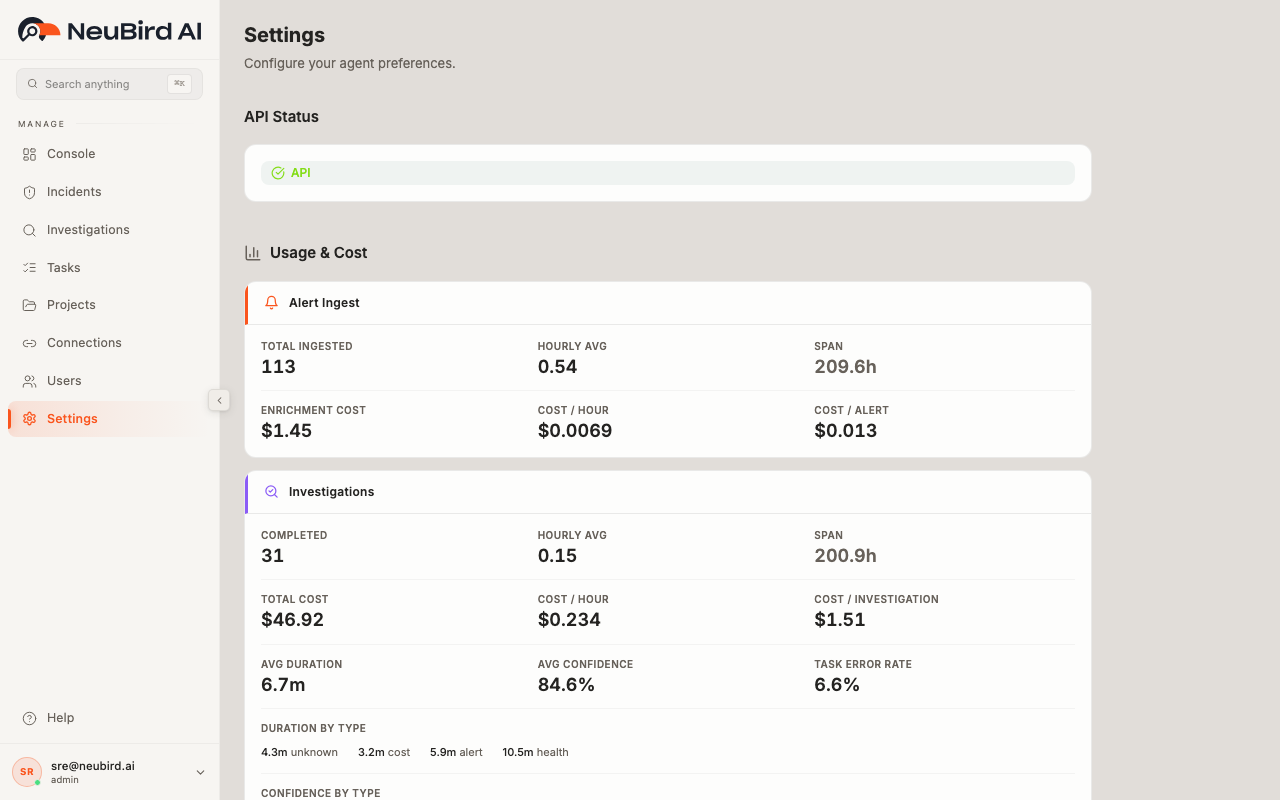
Task: Select the Users people icon
Action: click(x=30, y=380)
